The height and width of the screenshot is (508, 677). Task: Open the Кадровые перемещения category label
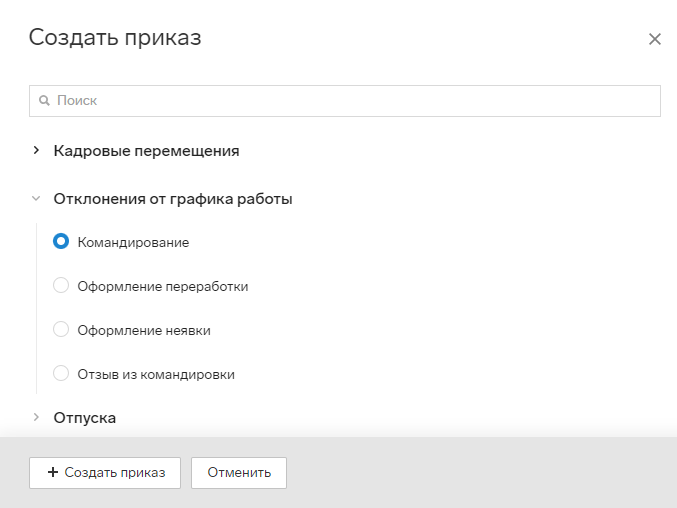point(146,151)
